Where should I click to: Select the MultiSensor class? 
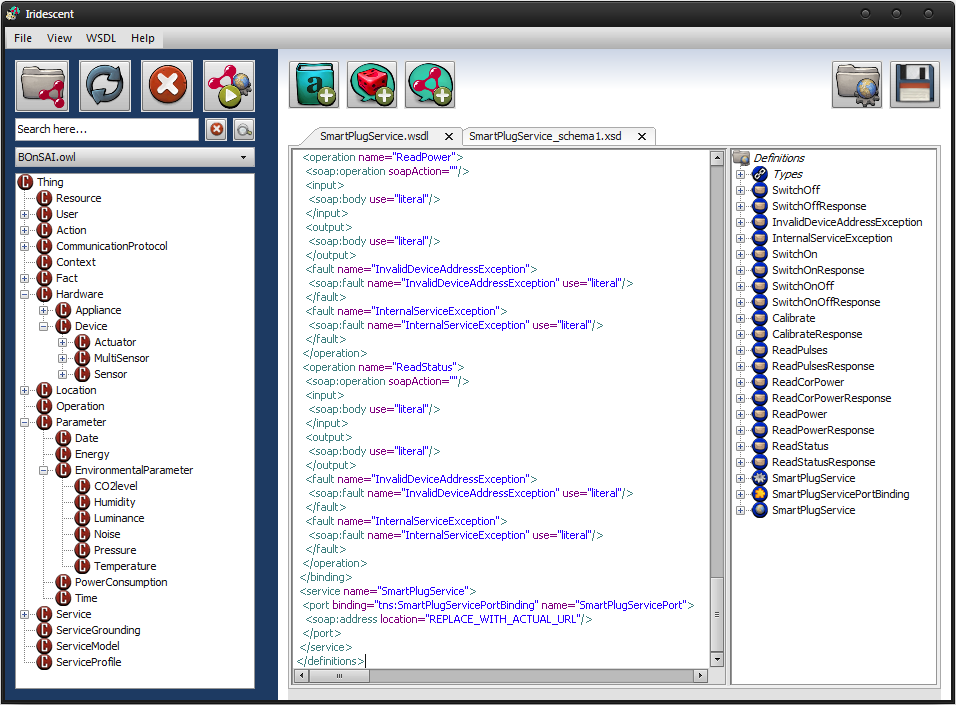(121, 358)
